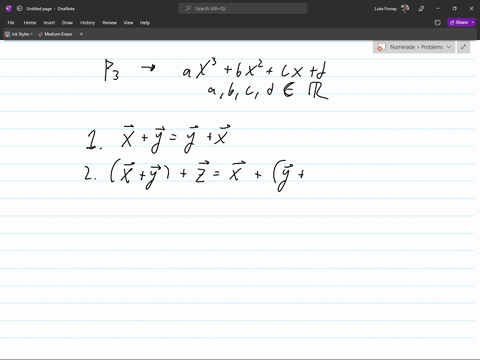The image size is (480, 360).
Task: Click the pen/ink mode icon in title bar
Action: (x=421, y=9)
